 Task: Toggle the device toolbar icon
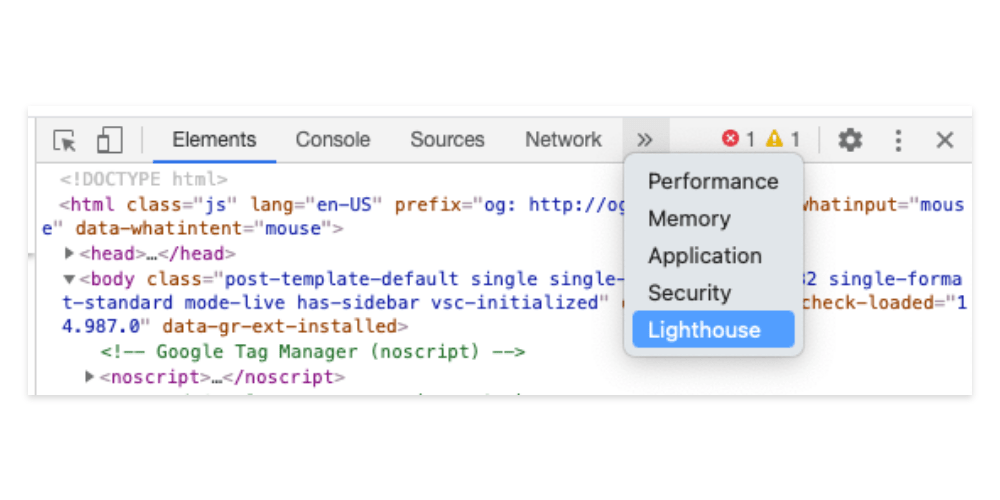point(109,140)
